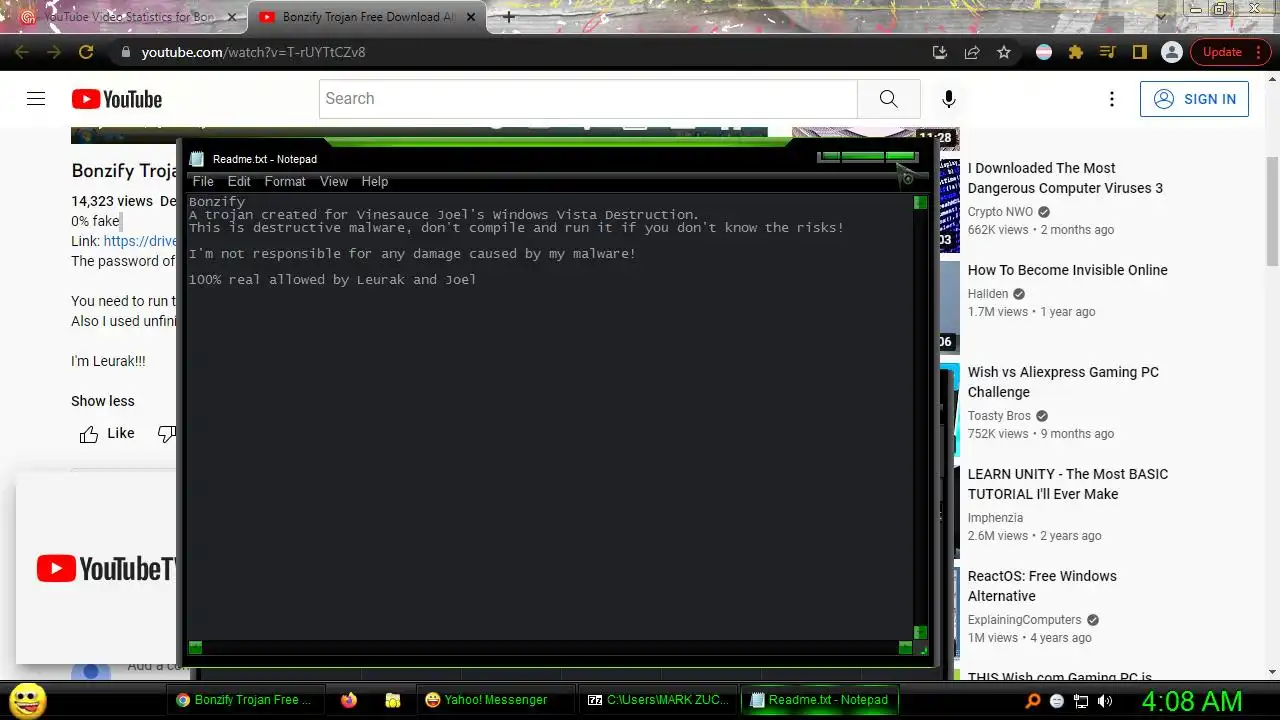Click the YouTube search magnifier button

click(x=889, y=99)
